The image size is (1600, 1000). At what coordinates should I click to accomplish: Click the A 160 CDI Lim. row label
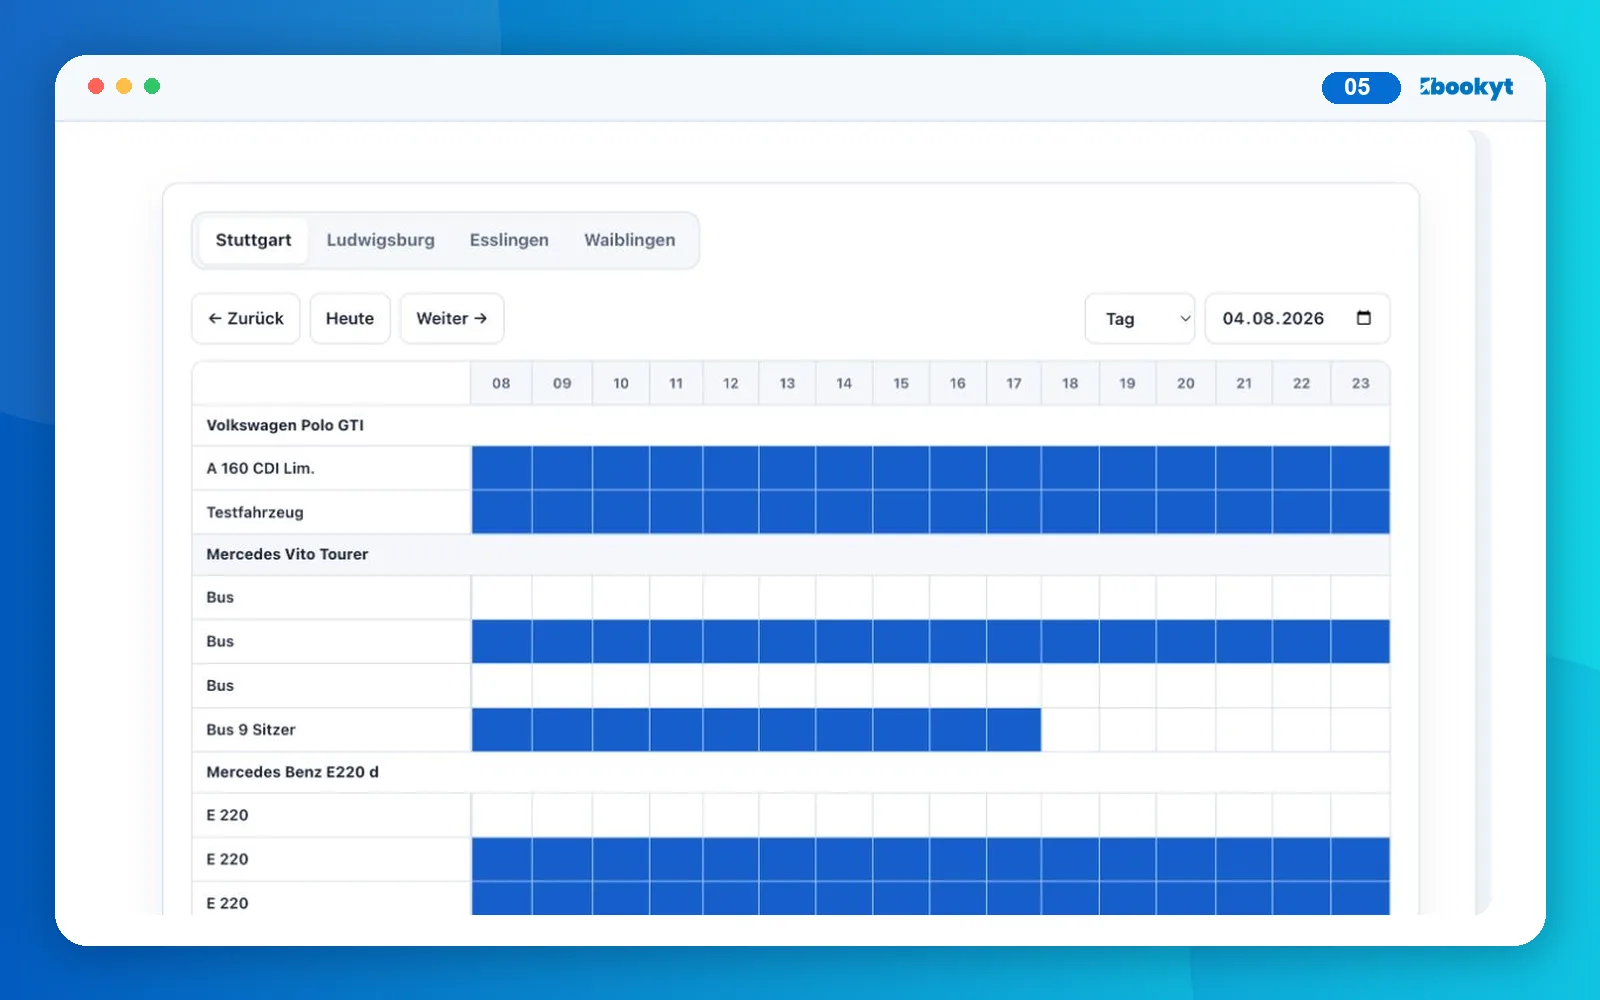coord(260,468)
